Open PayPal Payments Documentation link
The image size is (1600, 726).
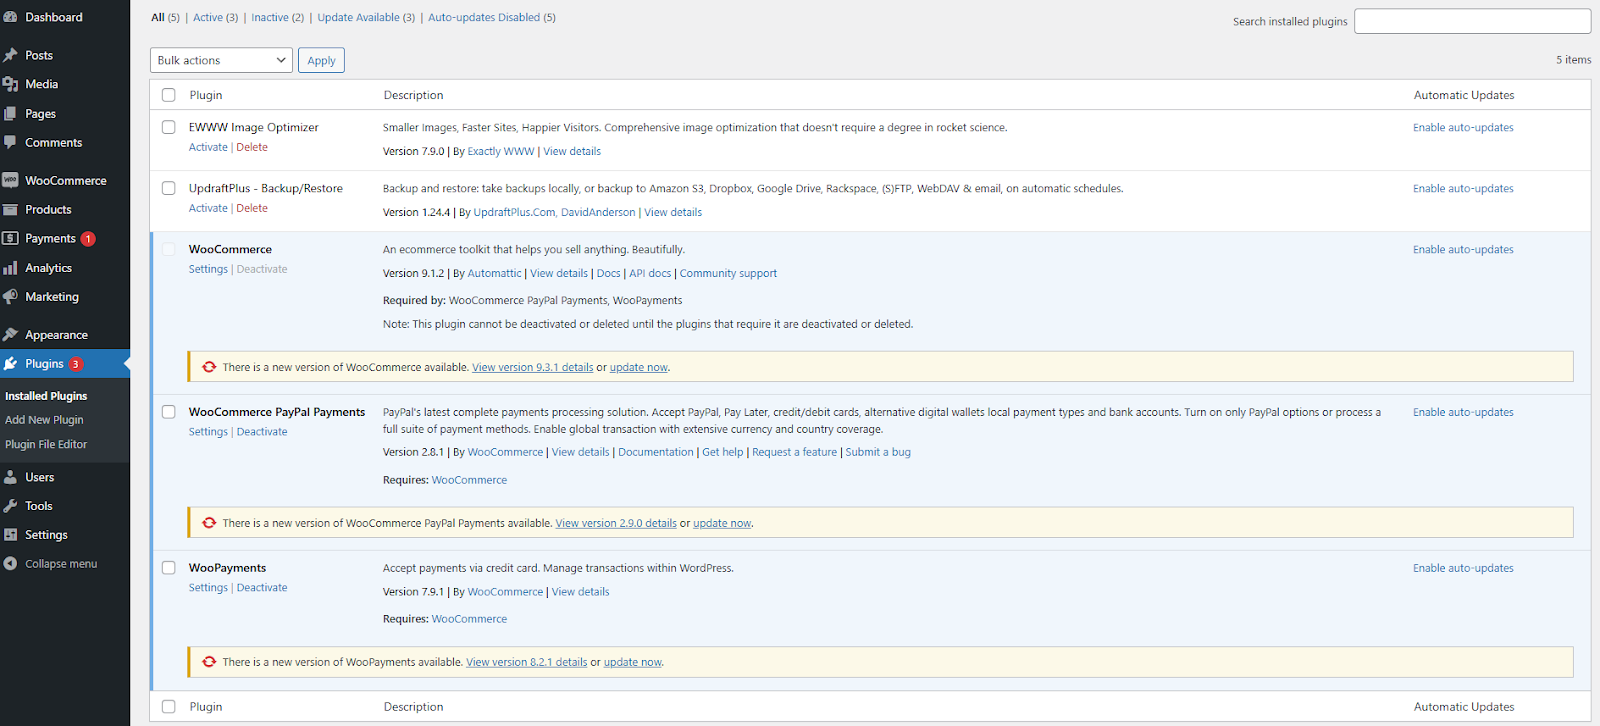tap(656, 452)
